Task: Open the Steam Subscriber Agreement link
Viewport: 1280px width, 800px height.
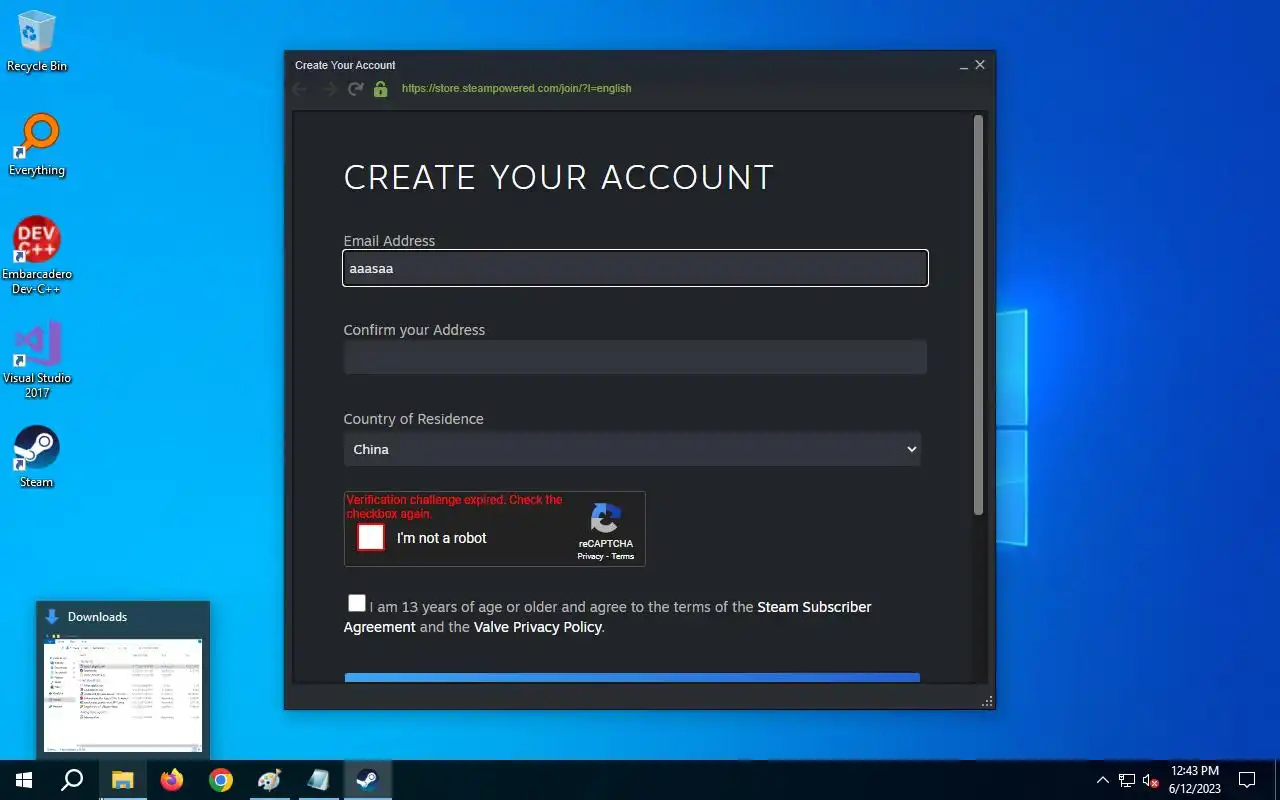Action: point(607,617)
